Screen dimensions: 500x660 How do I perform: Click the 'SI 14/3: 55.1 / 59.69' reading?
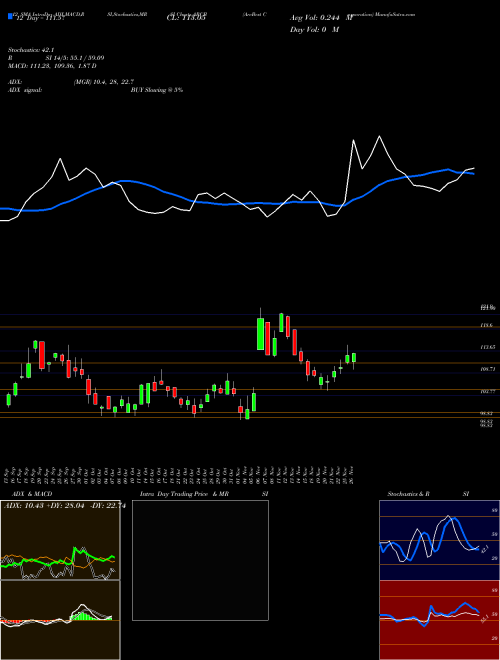[x=75, y=58]
